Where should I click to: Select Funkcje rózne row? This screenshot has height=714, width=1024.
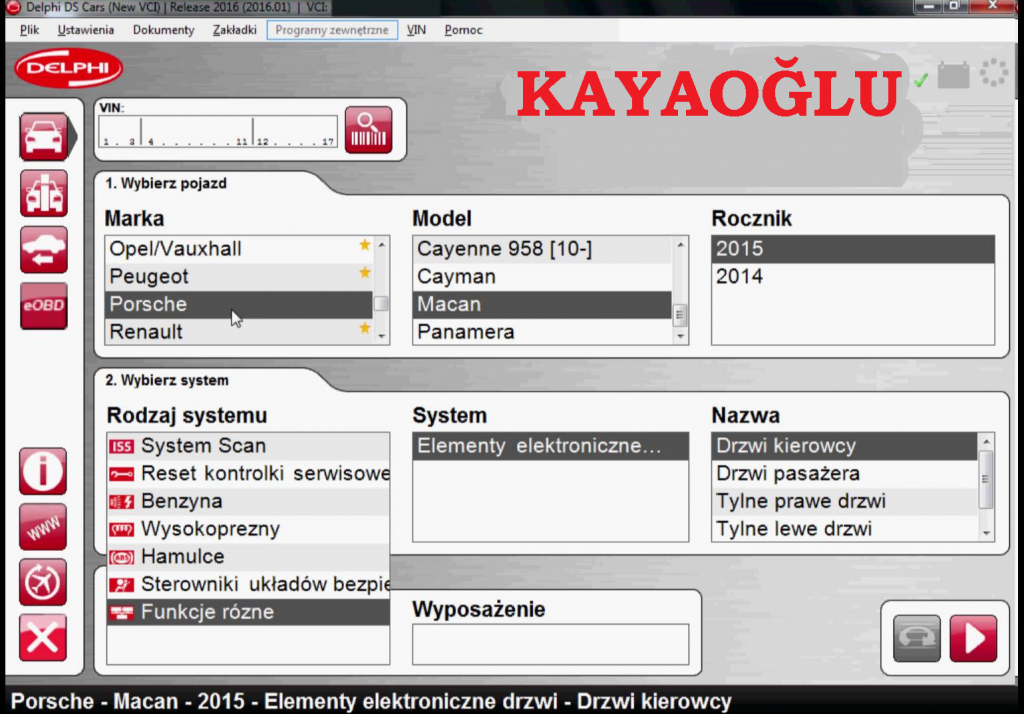click(248, 612)
